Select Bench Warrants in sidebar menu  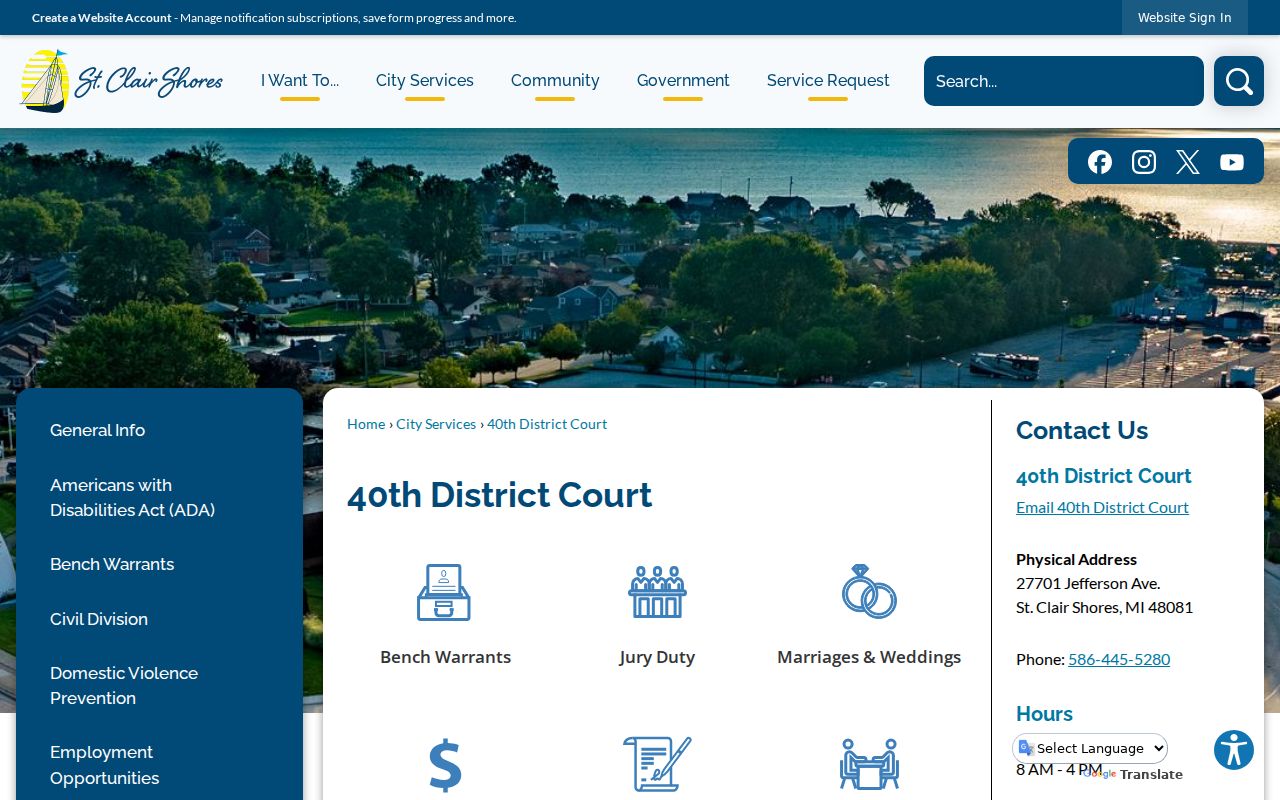point(112,564)
